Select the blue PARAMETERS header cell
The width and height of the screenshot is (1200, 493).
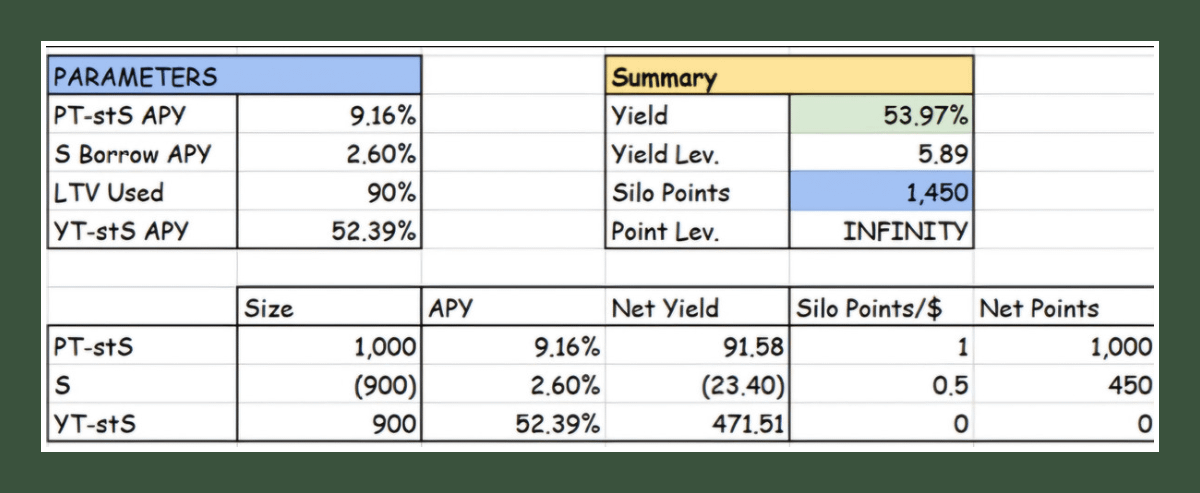233,76
